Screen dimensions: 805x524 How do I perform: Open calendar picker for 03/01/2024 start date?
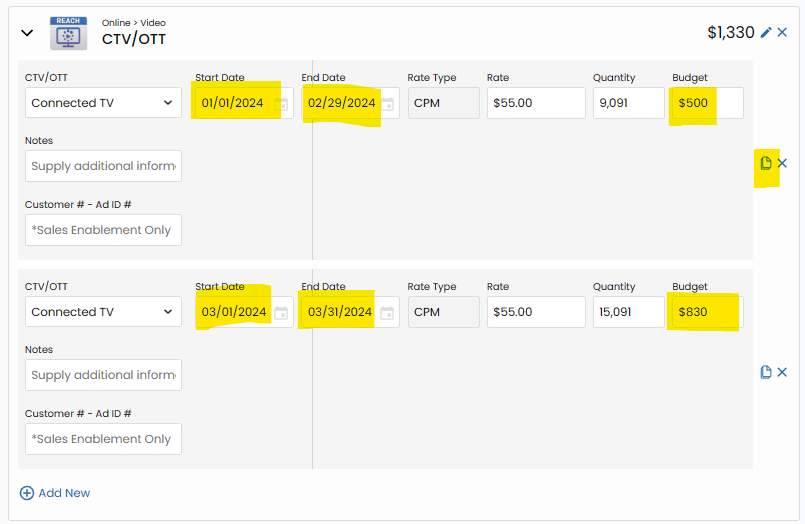tap(282, 312)
